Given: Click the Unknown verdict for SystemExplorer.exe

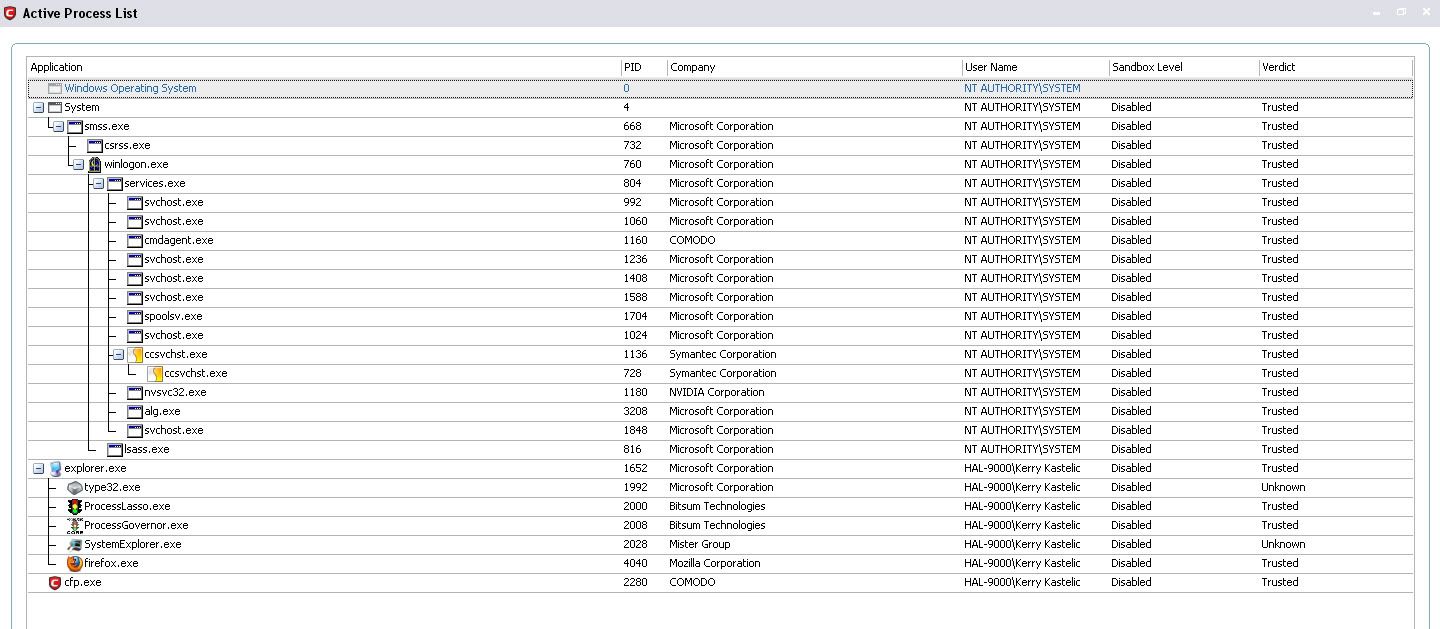Looking at the screenshot, I should point(1283,544).
